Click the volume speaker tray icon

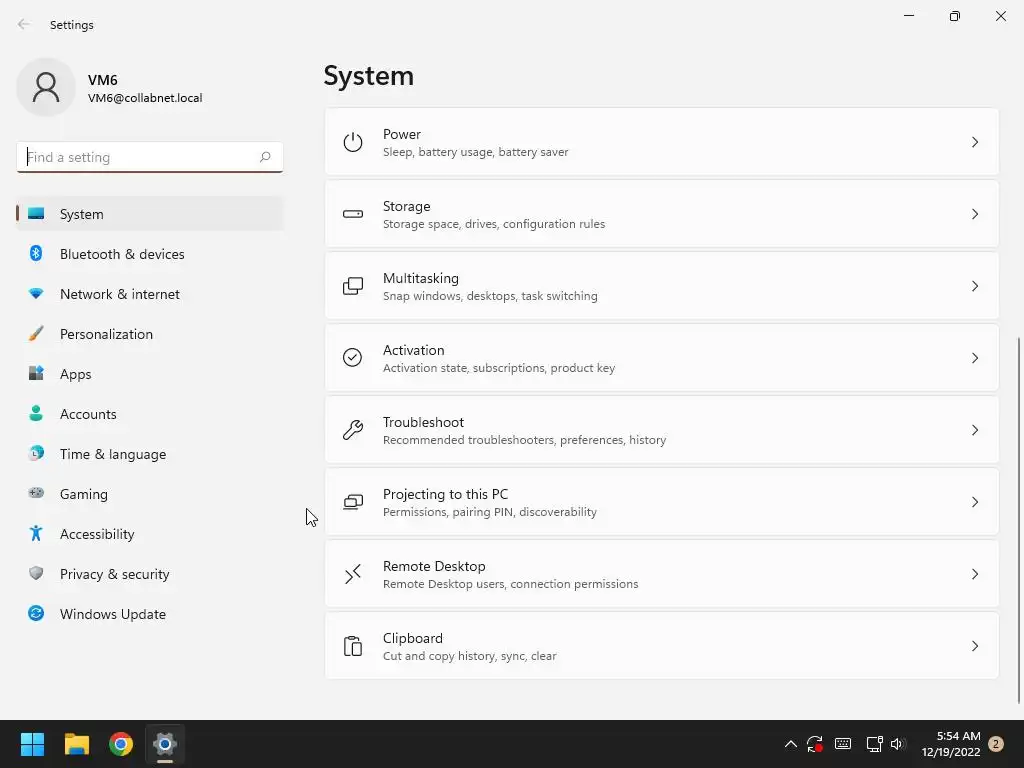click(x=898, y=744)
